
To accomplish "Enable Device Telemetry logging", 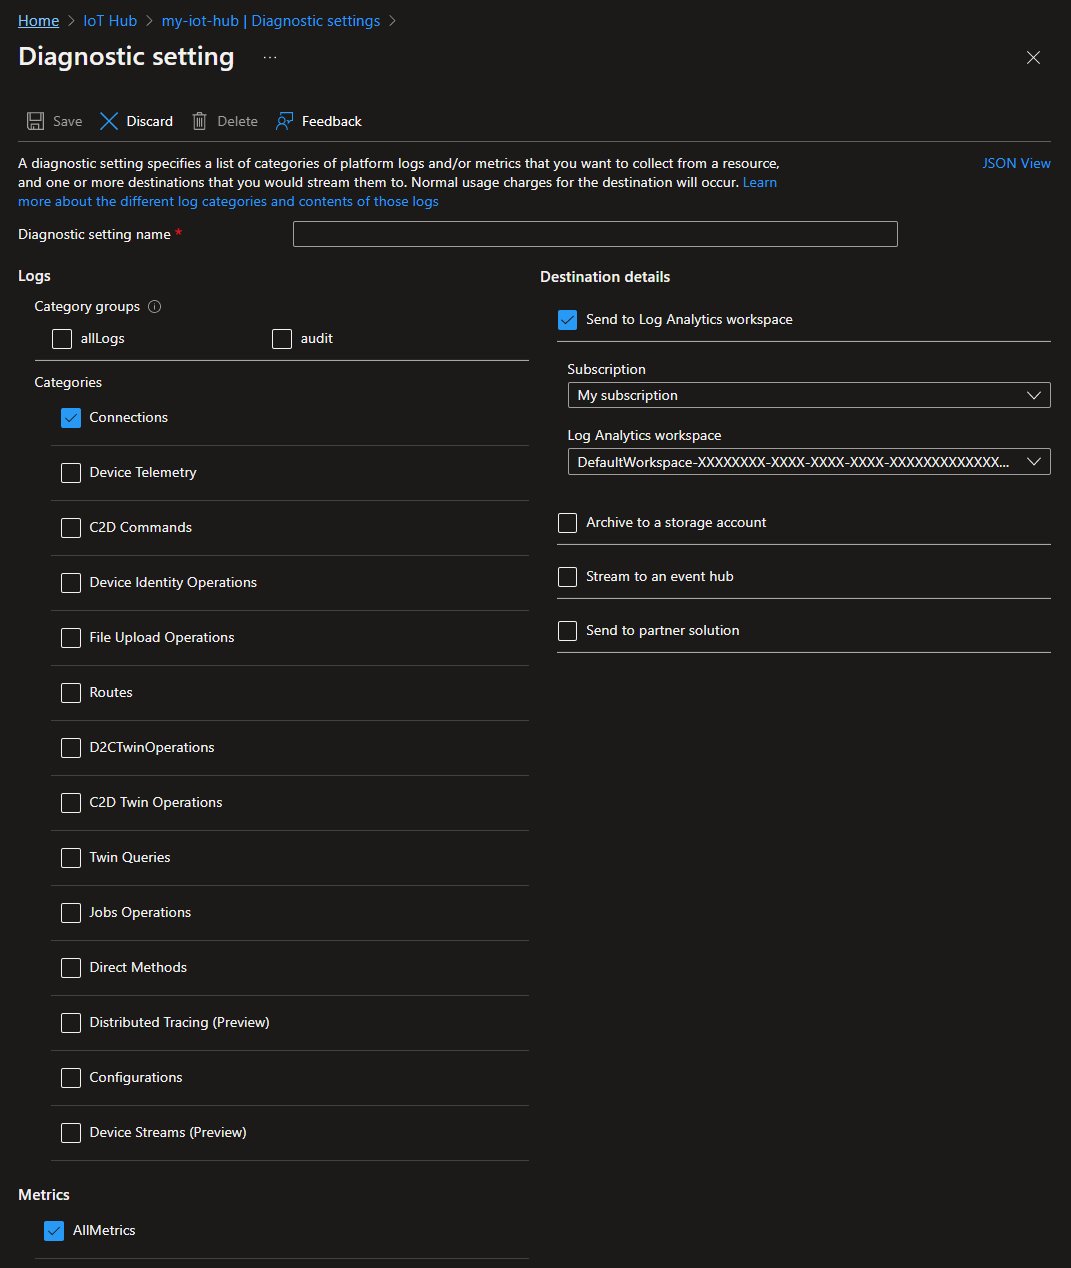I will [x=70, y=472].
